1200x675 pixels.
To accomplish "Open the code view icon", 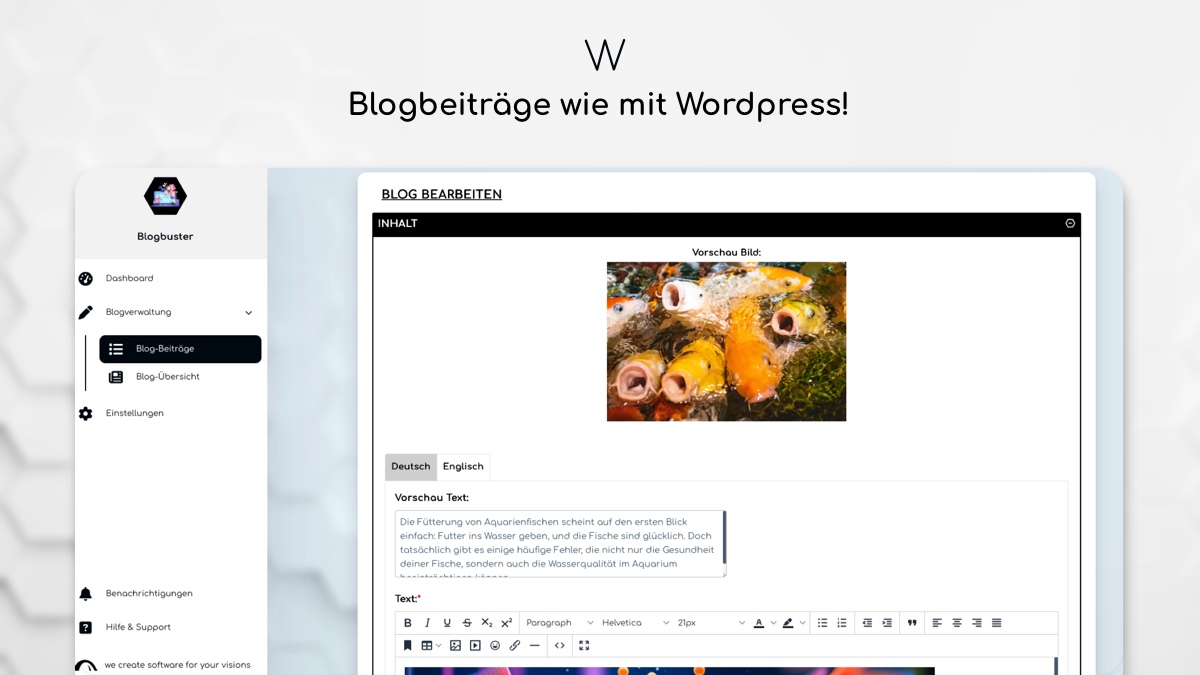I will [x=561, y=645].
